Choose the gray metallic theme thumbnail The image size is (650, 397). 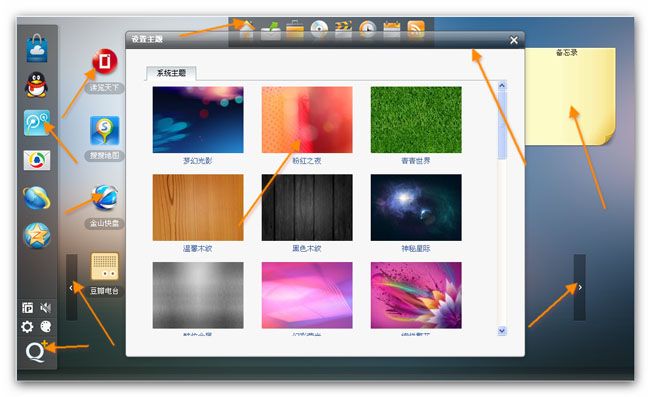coord(198,295)
